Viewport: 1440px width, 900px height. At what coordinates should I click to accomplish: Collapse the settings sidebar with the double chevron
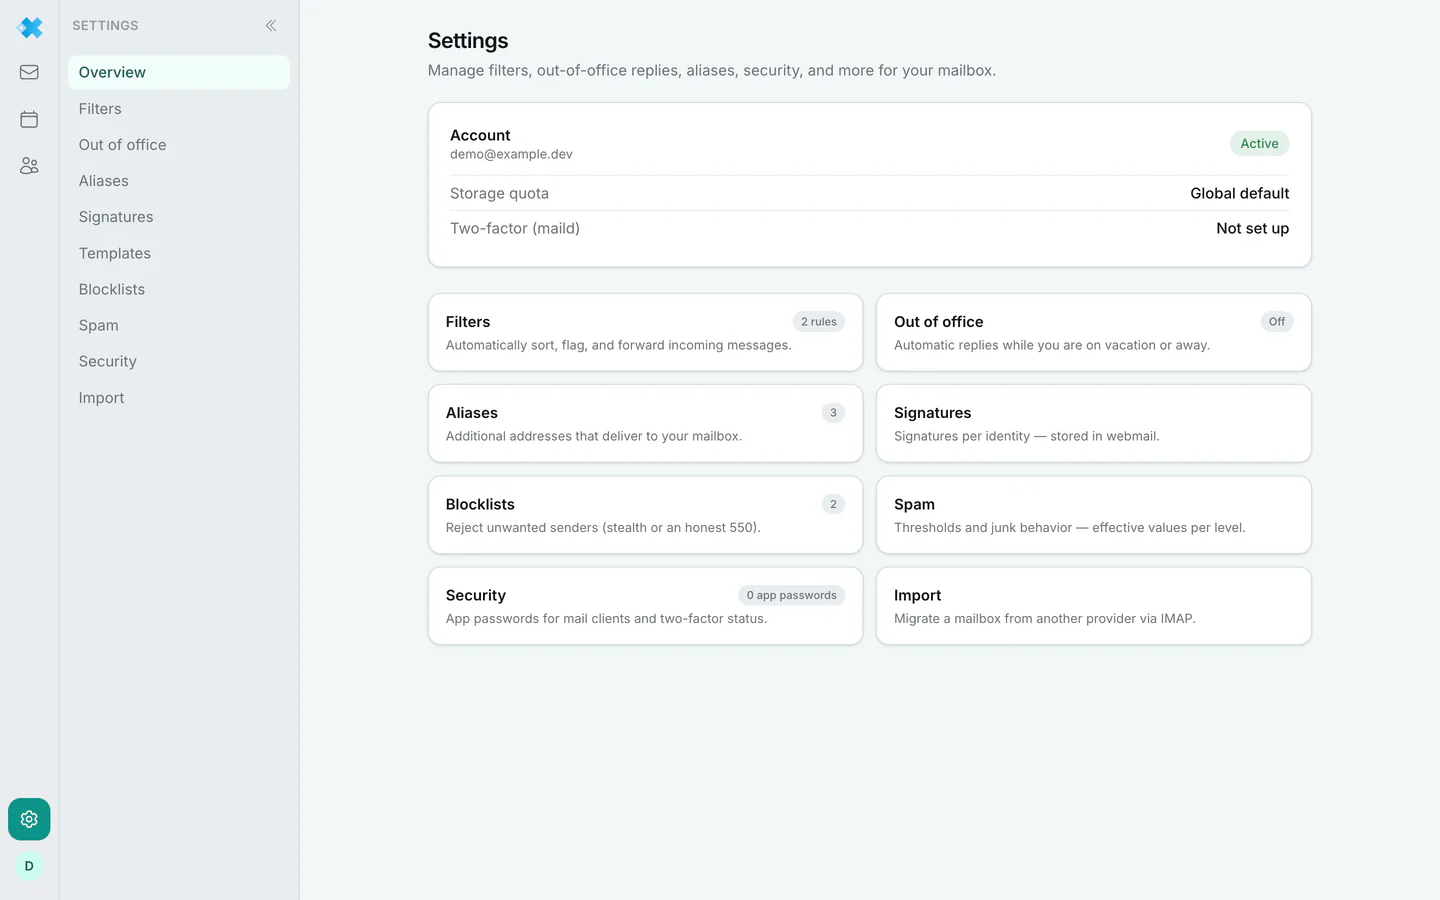coord(271,26)
